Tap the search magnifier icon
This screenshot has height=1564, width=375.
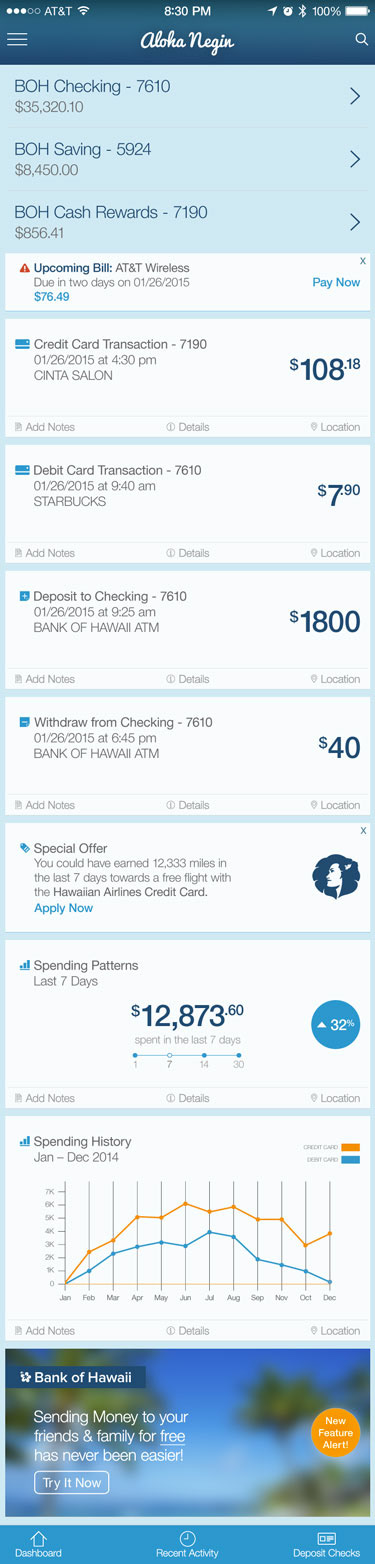pos(361,39)
